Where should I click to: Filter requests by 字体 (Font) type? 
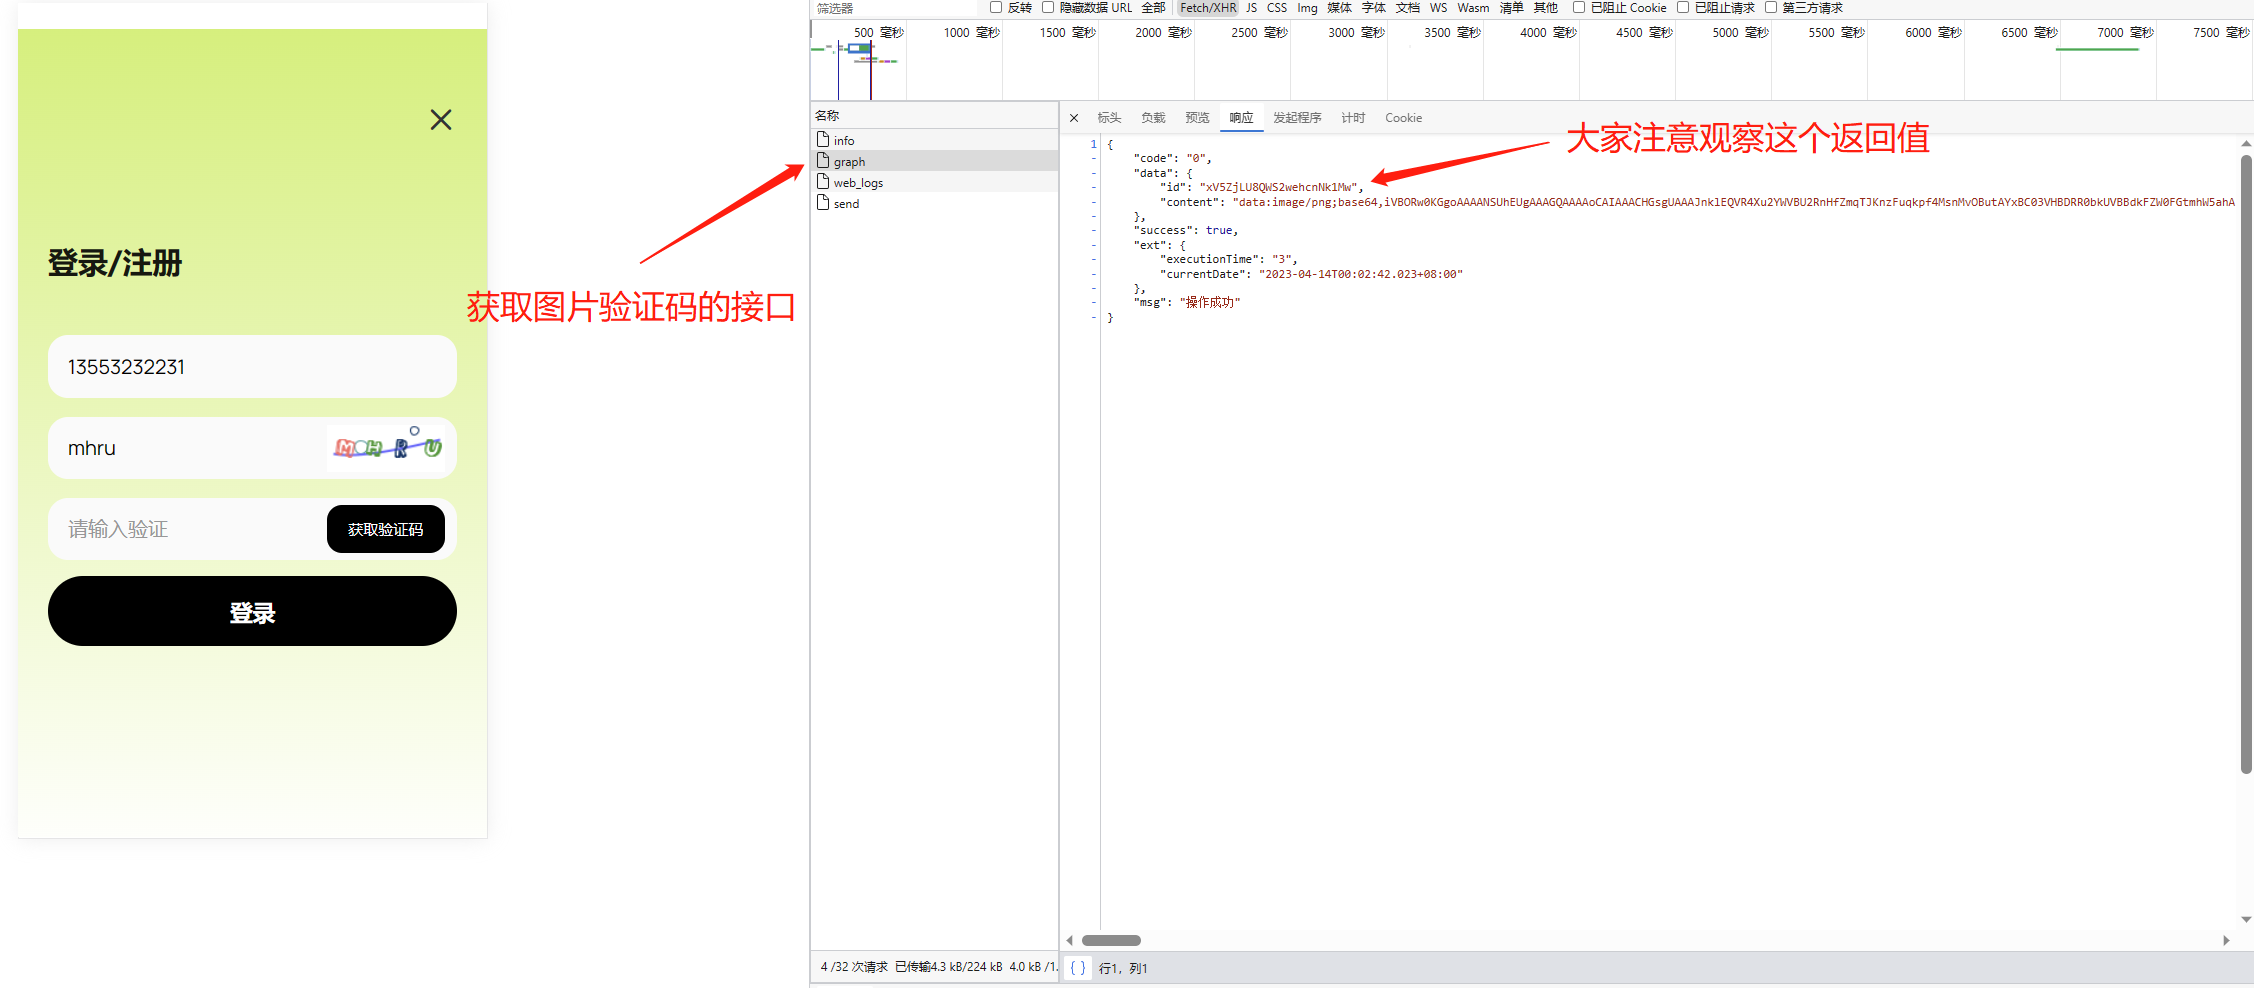[x=1374, y=8]
